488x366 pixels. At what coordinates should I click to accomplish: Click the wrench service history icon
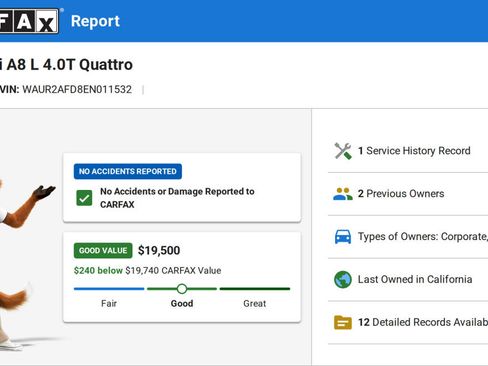coord(343,151)
